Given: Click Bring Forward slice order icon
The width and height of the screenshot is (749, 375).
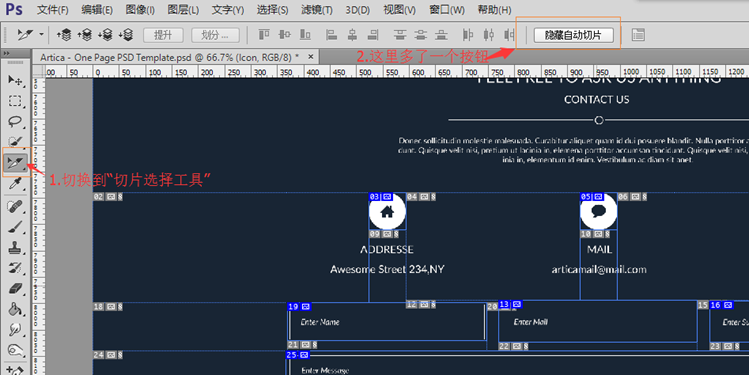Looking at the screenshot, I should (x=85, y=34).
